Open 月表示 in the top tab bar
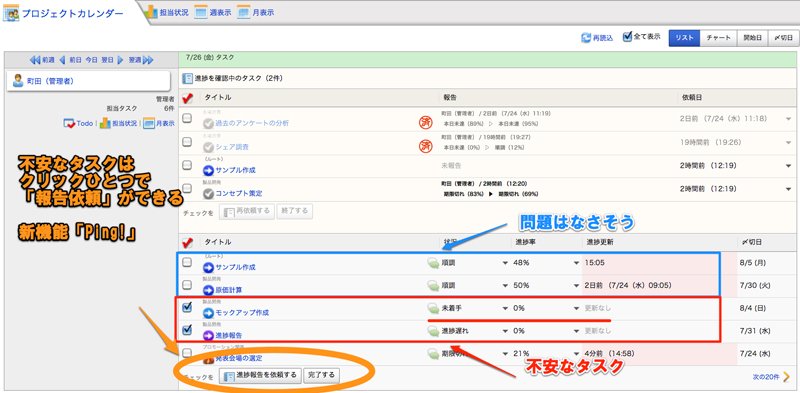Screen dimensions: 800x393 256,12
